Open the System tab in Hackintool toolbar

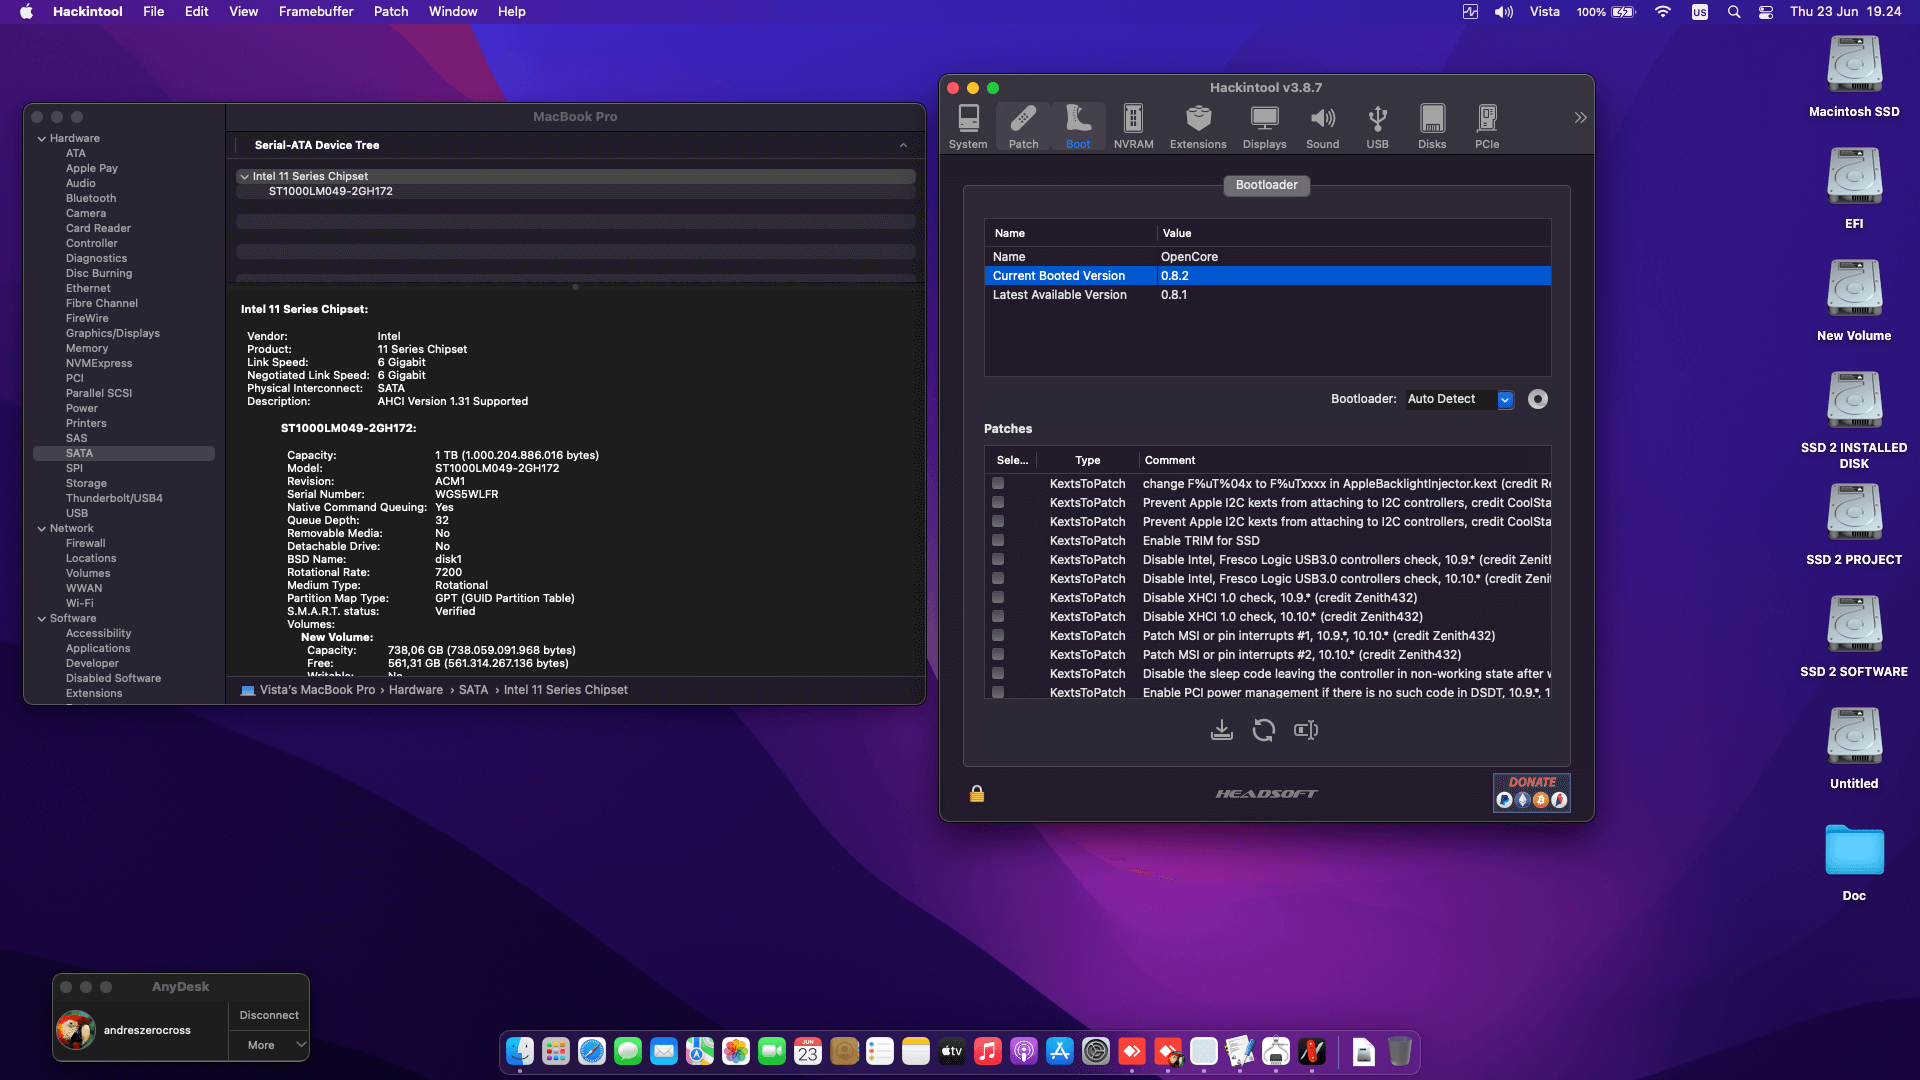tap(968, 127)
